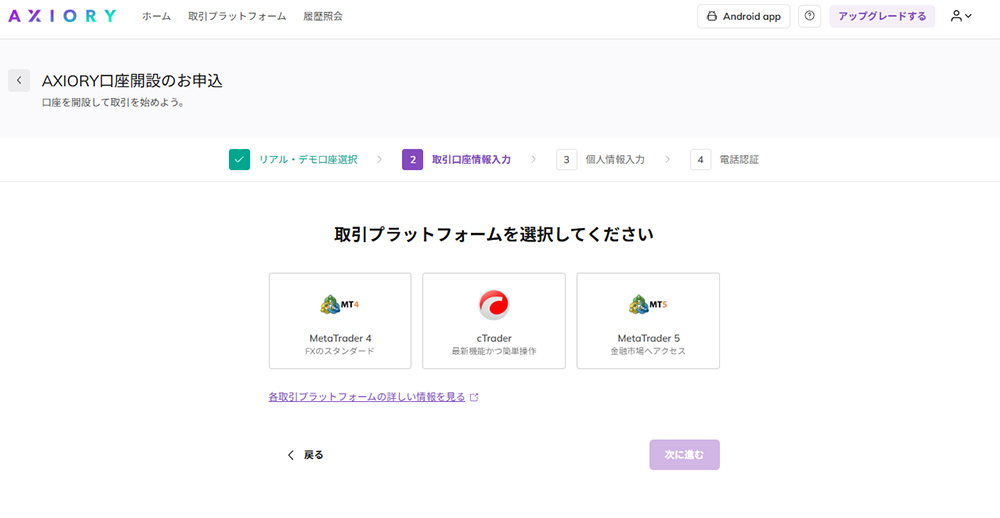Click the MT4 logo icon
Screen dimensions: 1000x518
point(340,305)
